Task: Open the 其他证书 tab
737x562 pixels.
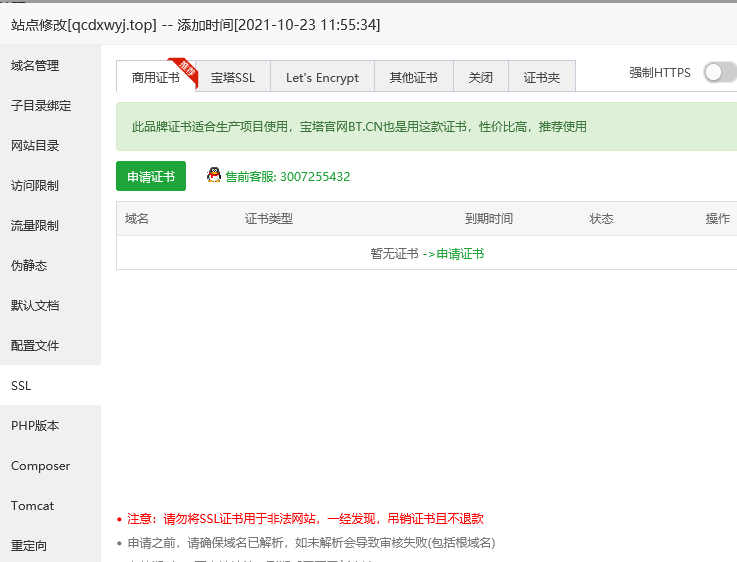Action: pos(414,77)
